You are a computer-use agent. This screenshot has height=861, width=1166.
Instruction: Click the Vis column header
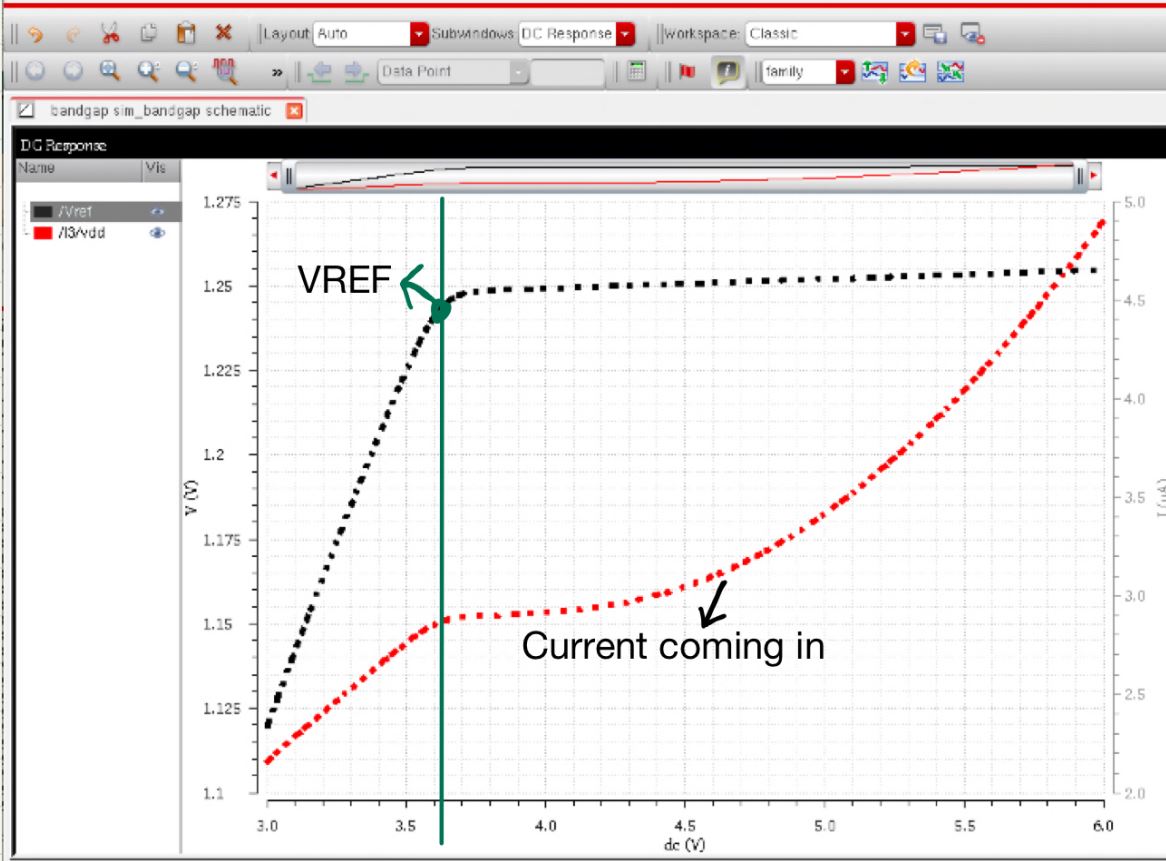tap(160, 169)
